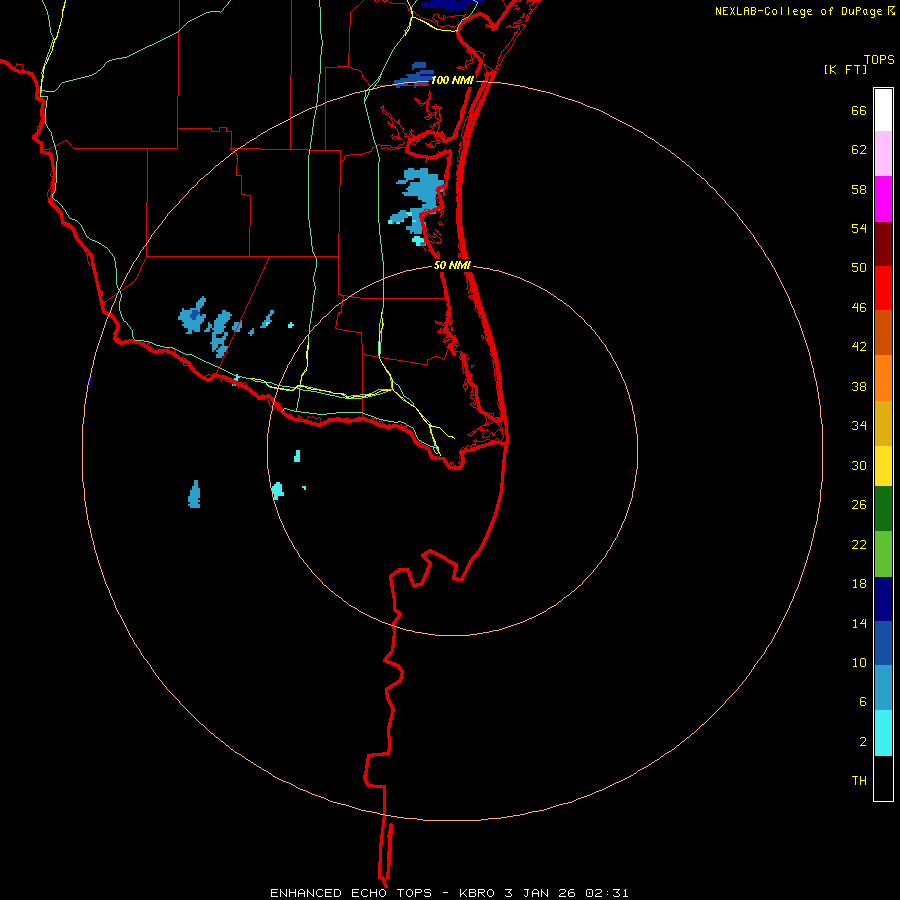The image size is (900, 900).
Task: Click the 2 legend value
Action: click(x=863, y=742)
